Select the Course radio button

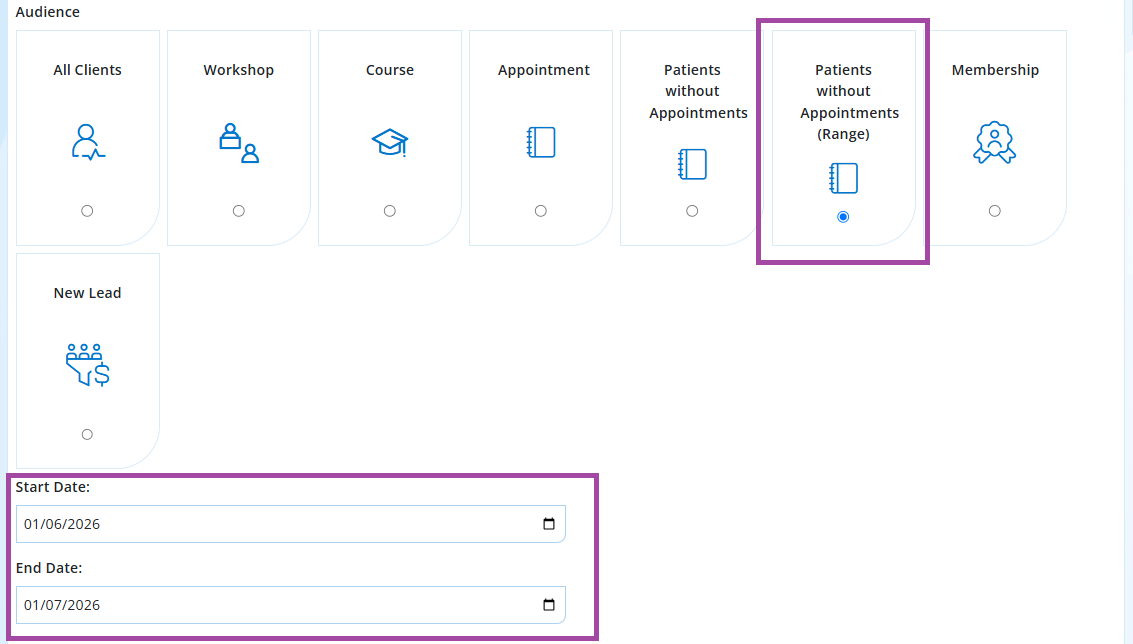[389, 211]
